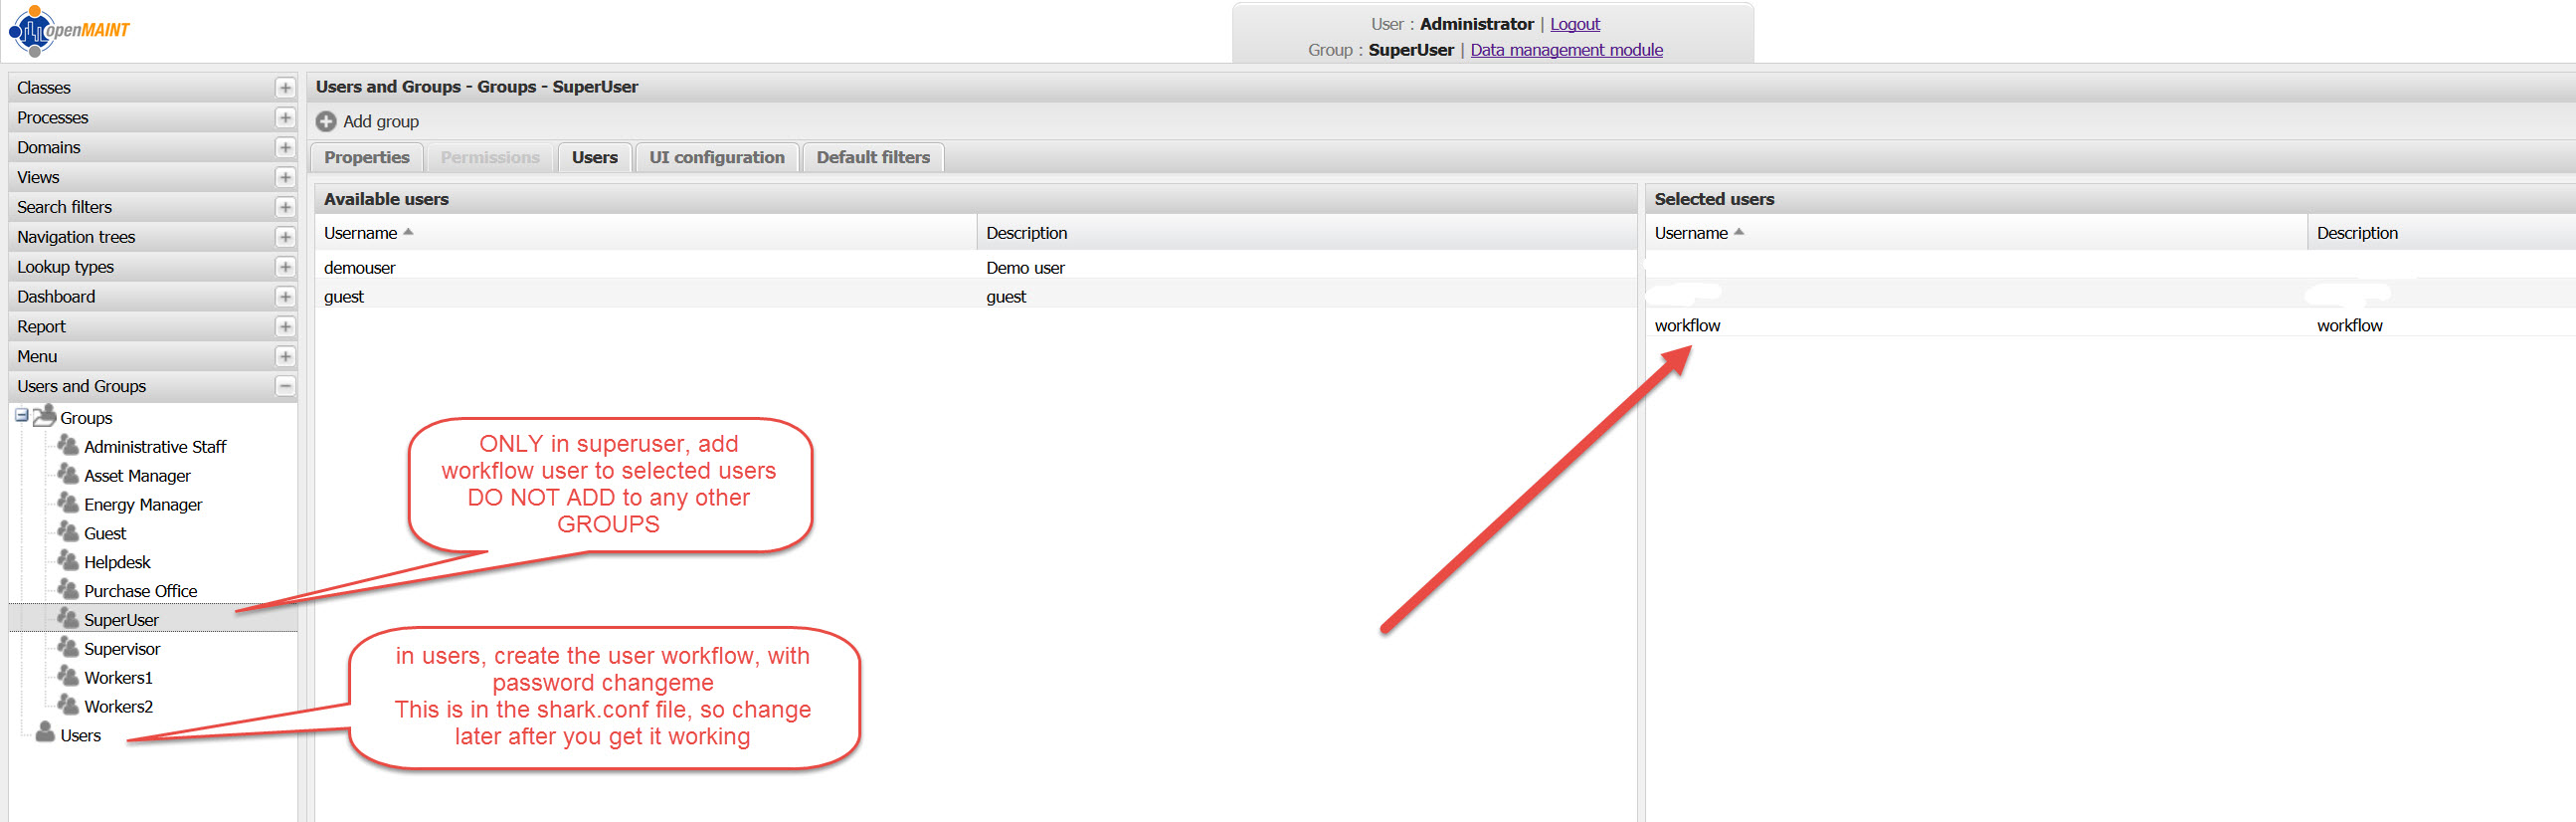The image size is (2576, 822).
Task: Click the Helpdesk group icon
Action: tap(68, 561)
